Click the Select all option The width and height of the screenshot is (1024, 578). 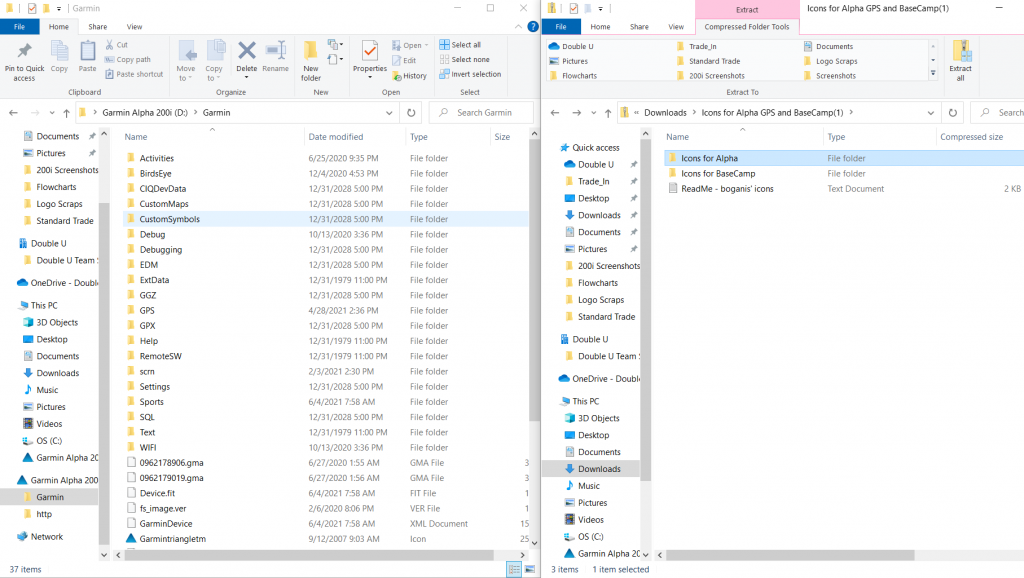465,45
